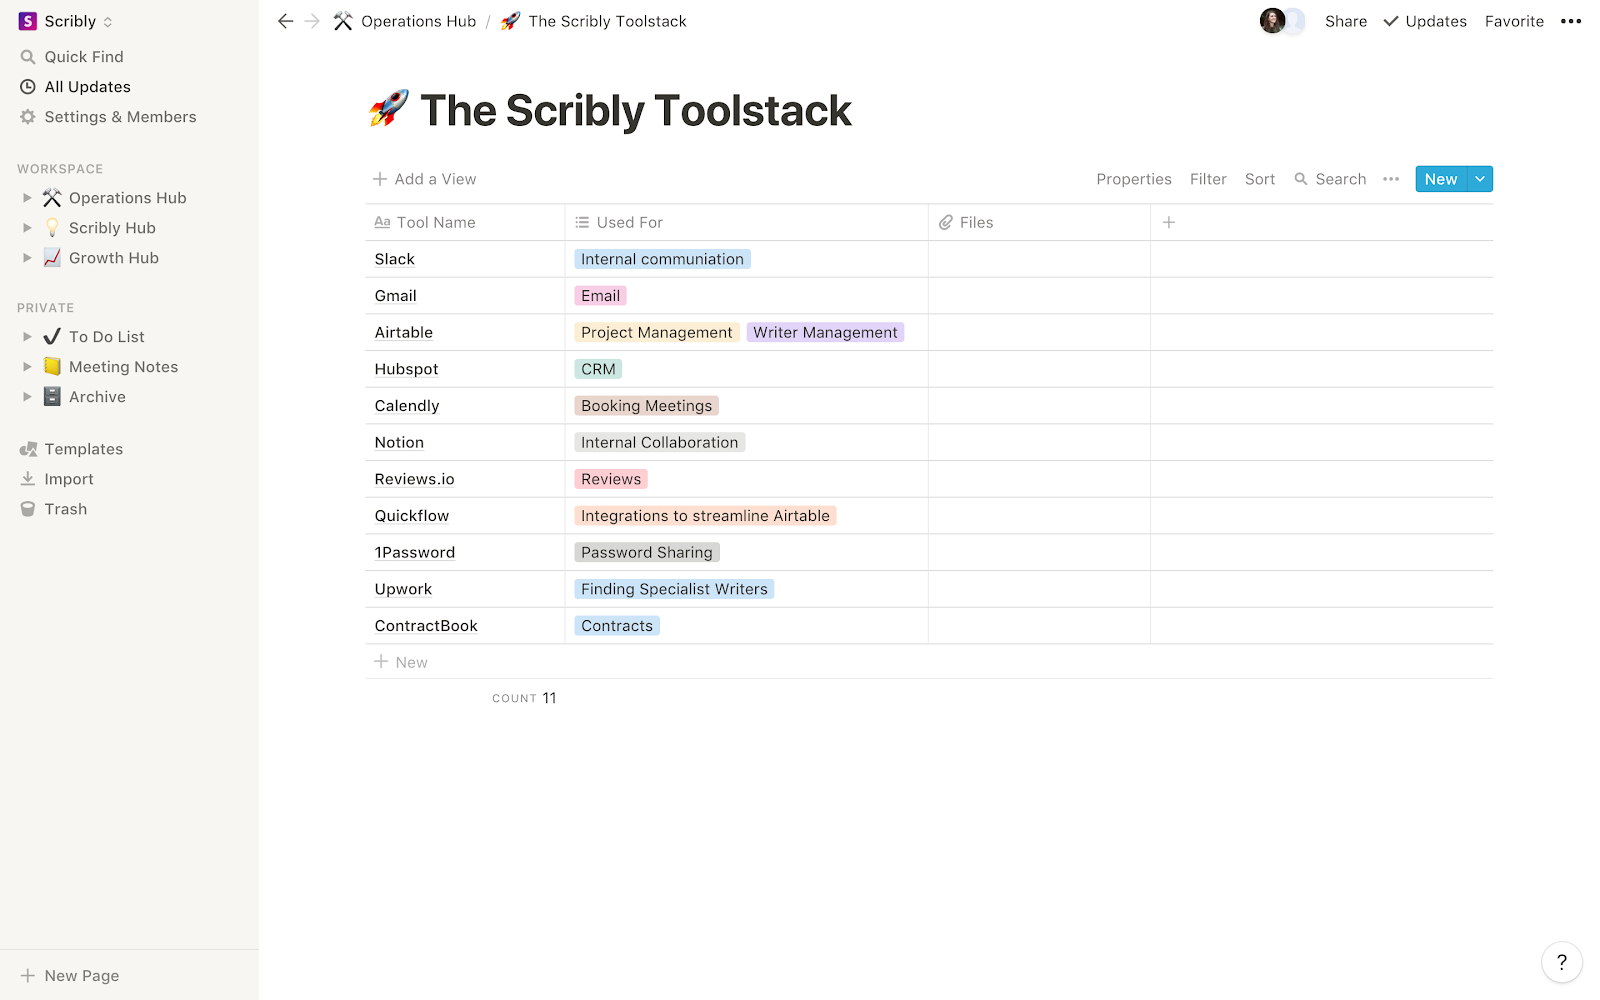Open the Filter menu
This screenshot has width=1600, height=1000.
pyautogui.click(x=1208, y=179)
